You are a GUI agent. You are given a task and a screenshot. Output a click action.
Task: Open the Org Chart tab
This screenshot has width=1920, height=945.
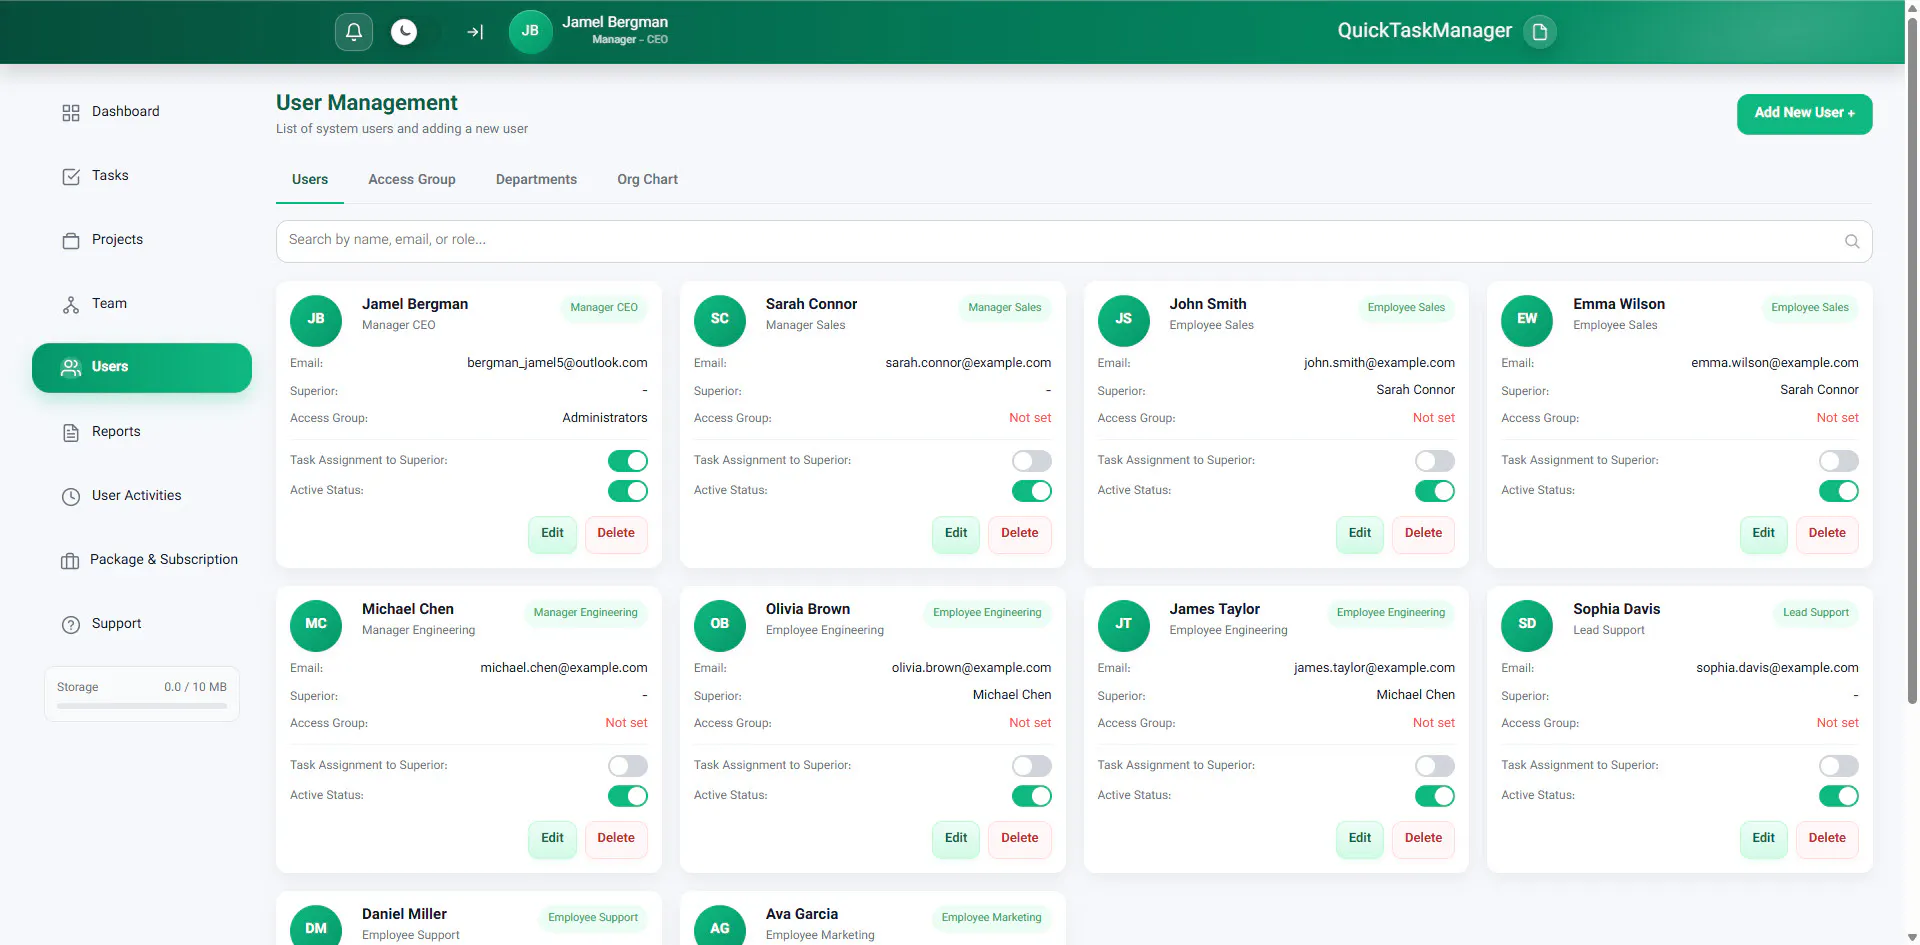tap(647, 180)
